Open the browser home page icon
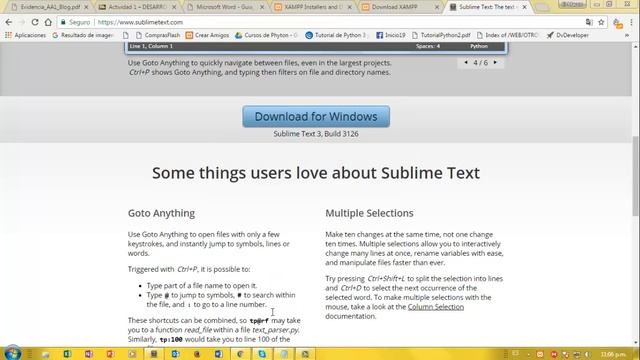The height and width of the screenshot is (360, 640). point(48,22)
